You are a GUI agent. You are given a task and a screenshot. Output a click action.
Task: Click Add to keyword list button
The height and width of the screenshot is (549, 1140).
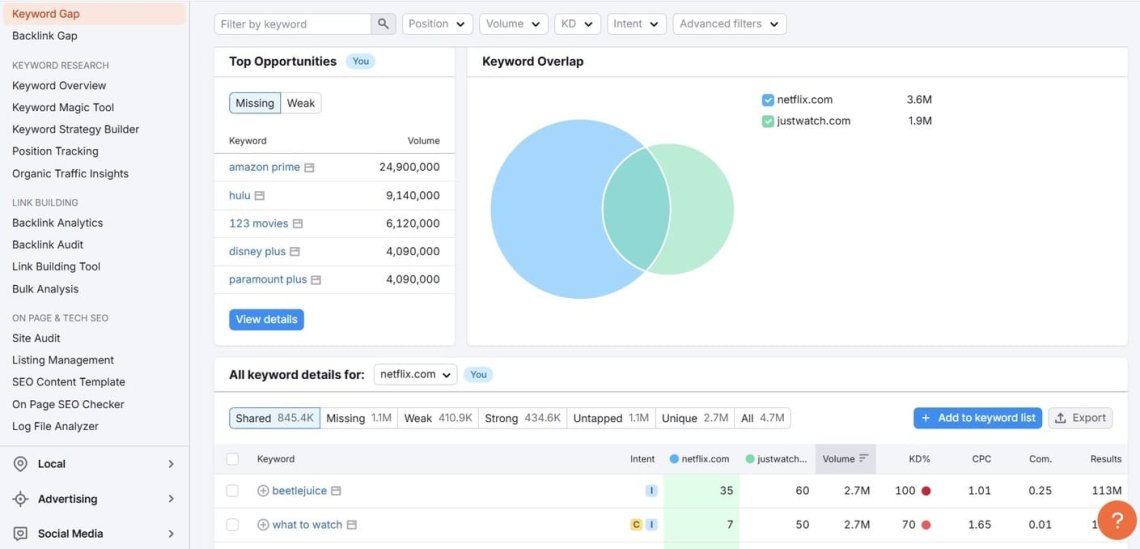978,418
